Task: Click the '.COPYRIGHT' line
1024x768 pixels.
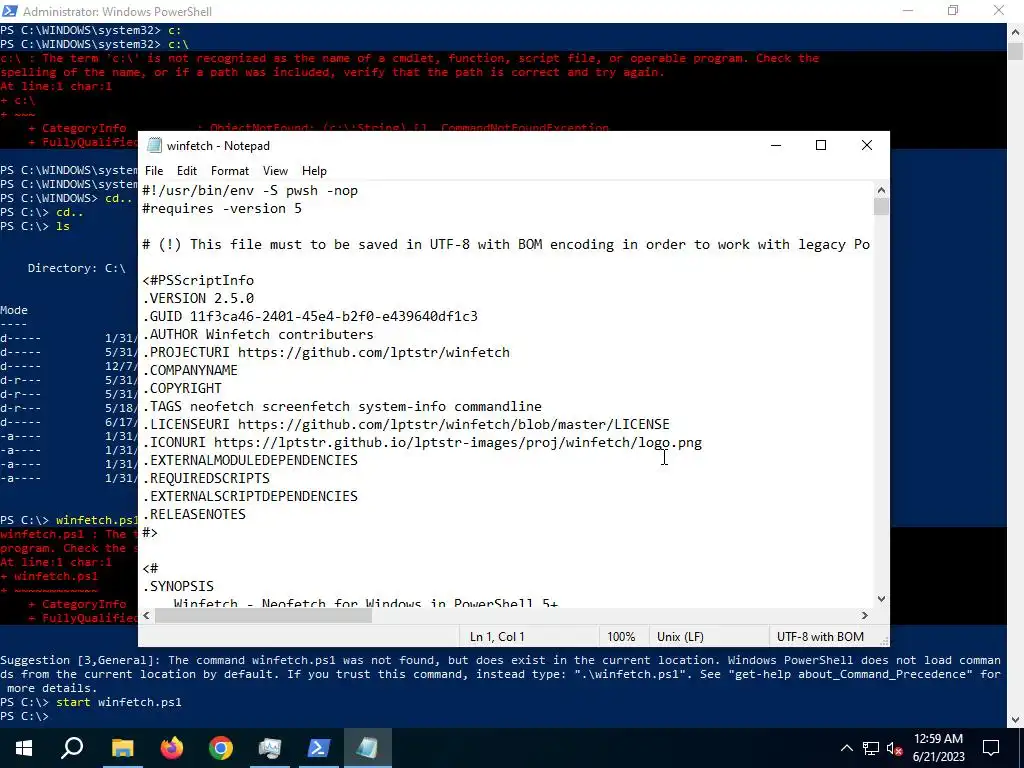Action: (182, 389)
